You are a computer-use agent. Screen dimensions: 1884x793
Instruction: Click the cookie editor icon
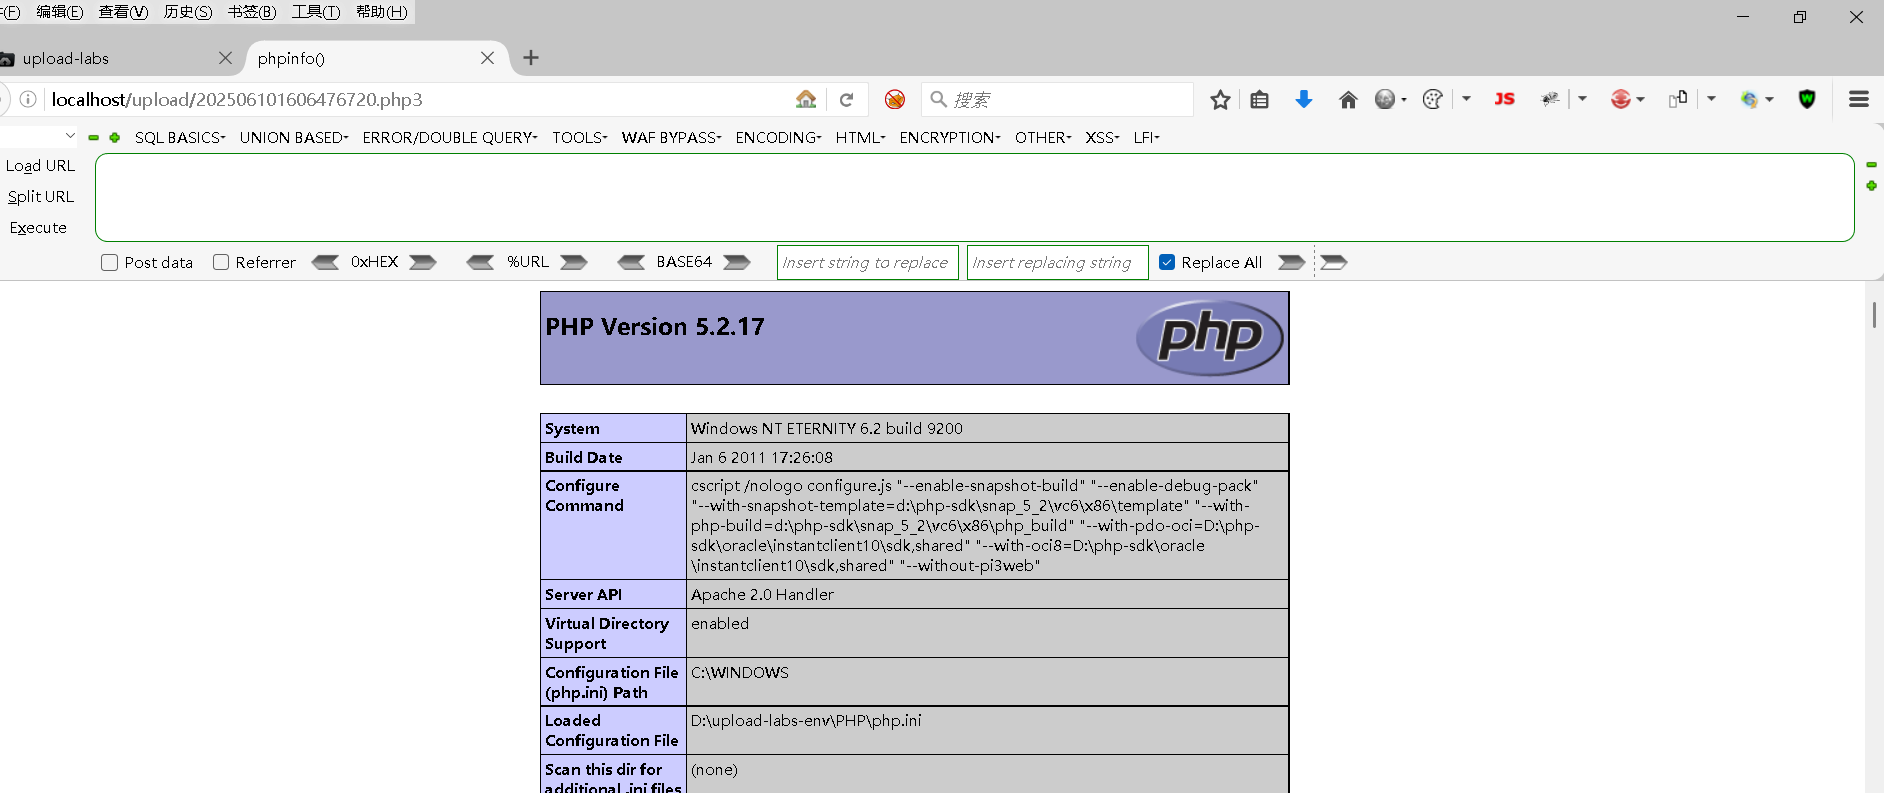tap(1433, 99)
